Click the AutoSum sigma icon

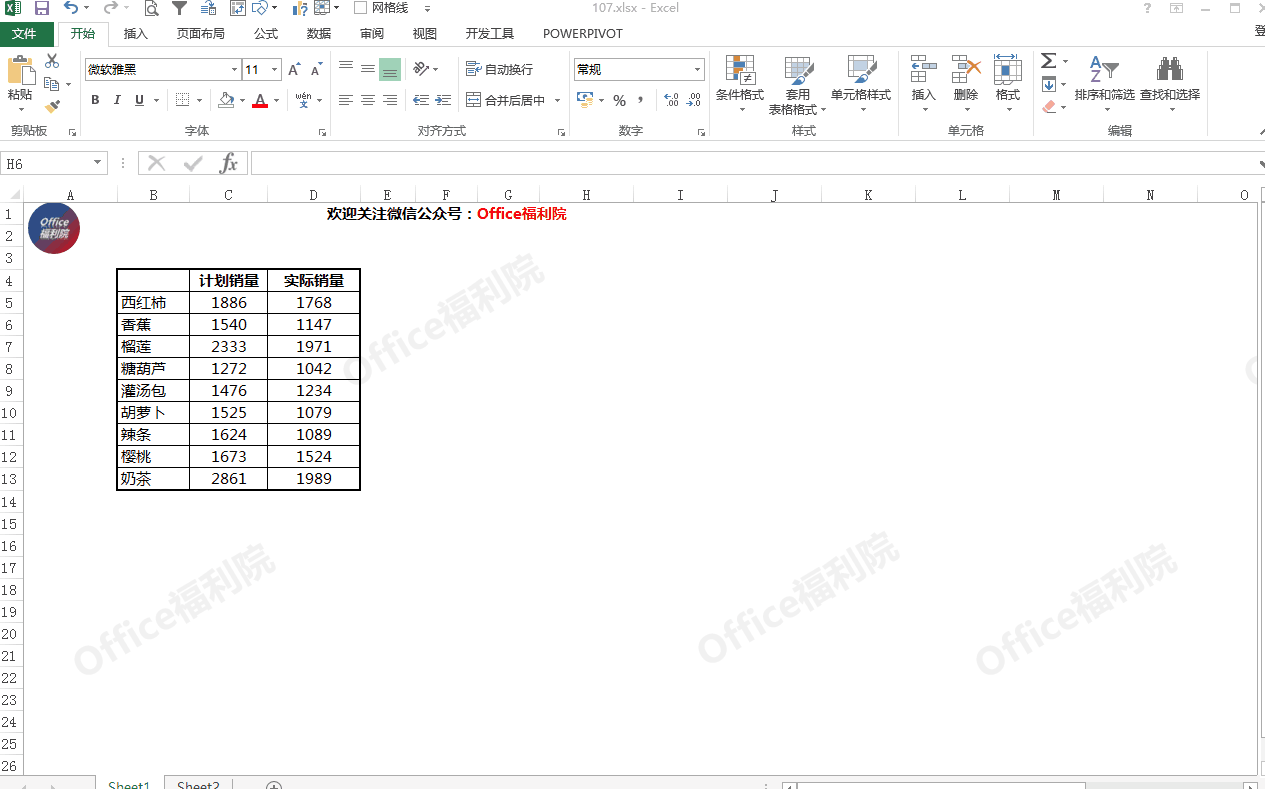[1048, 62]
